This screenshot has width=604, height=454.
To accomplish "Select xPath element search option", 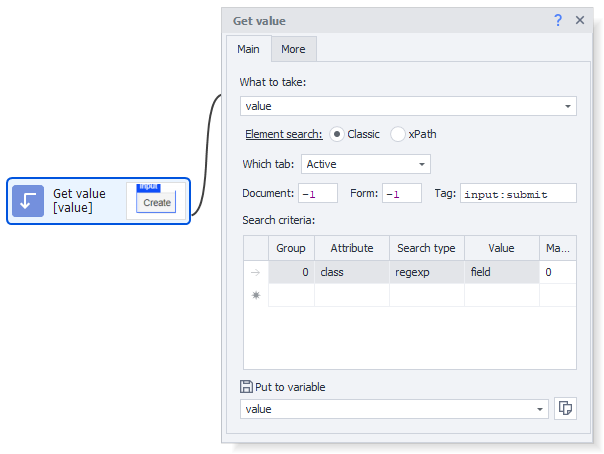I will point(398,134).
